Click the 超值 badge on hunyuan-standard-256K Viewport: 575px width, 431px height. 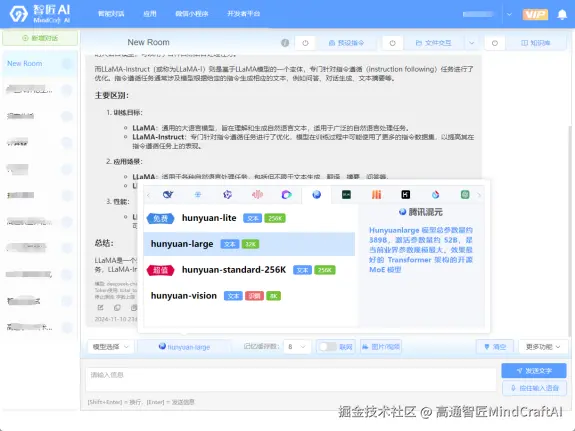pos(160,270)
